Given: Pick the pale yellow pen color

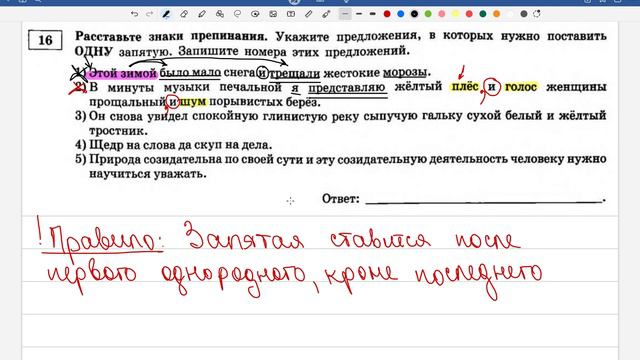Looking at the screenshot, I should 456,14.
